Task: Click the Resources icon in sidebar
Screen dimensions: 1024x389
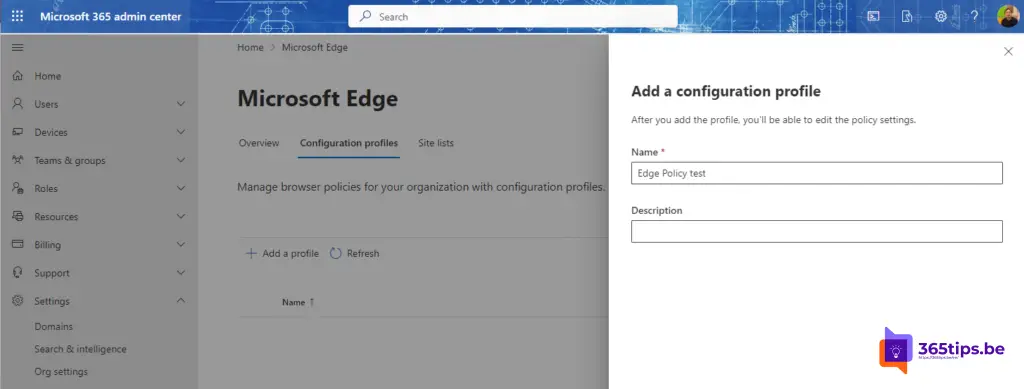Action: coord(18,216)
